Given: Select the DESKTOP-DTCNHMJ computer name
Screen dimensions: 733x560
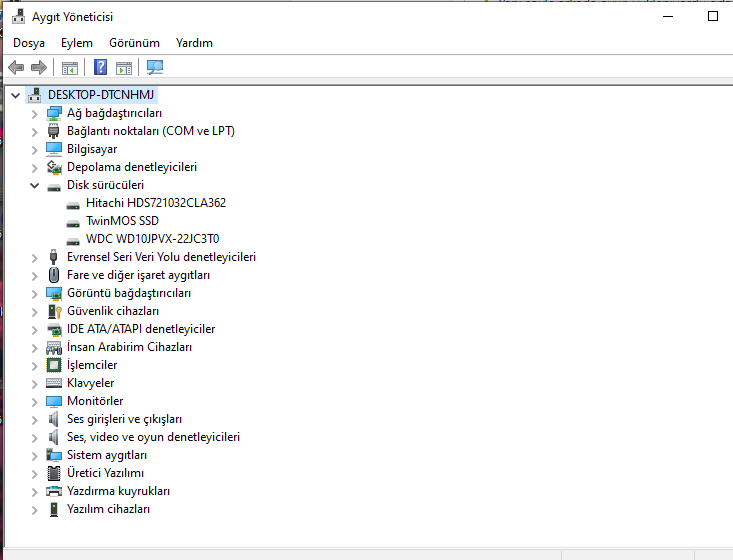Looking at the screenshot, I should pyautogui.click(x=101, y=95).
